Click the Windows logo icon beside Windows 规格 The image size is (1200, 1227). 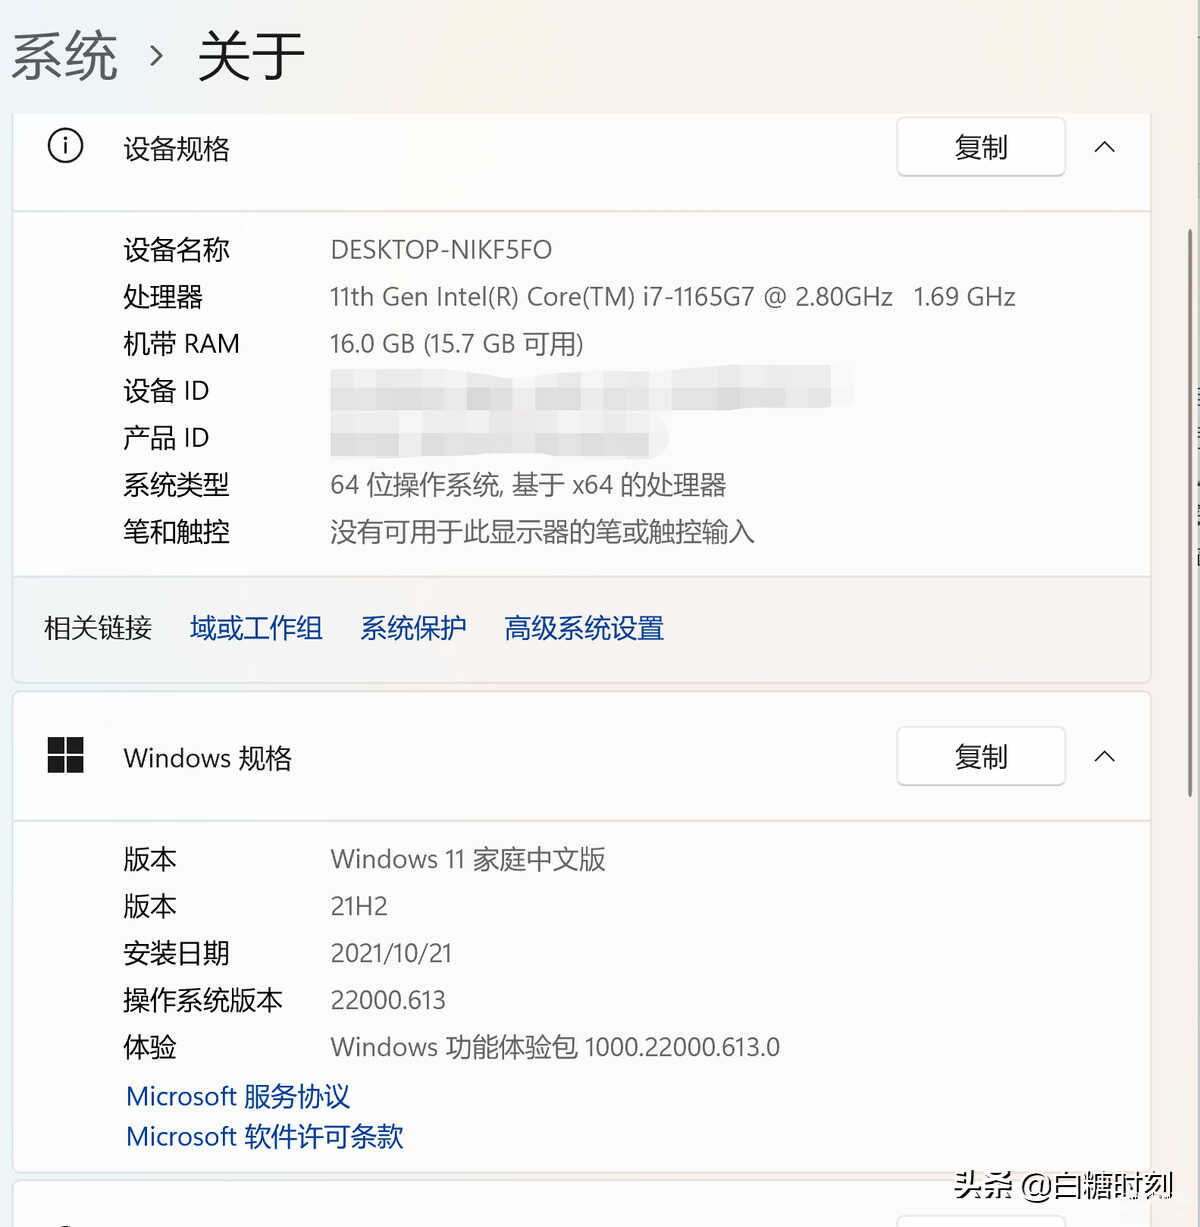tap(66, 755)
